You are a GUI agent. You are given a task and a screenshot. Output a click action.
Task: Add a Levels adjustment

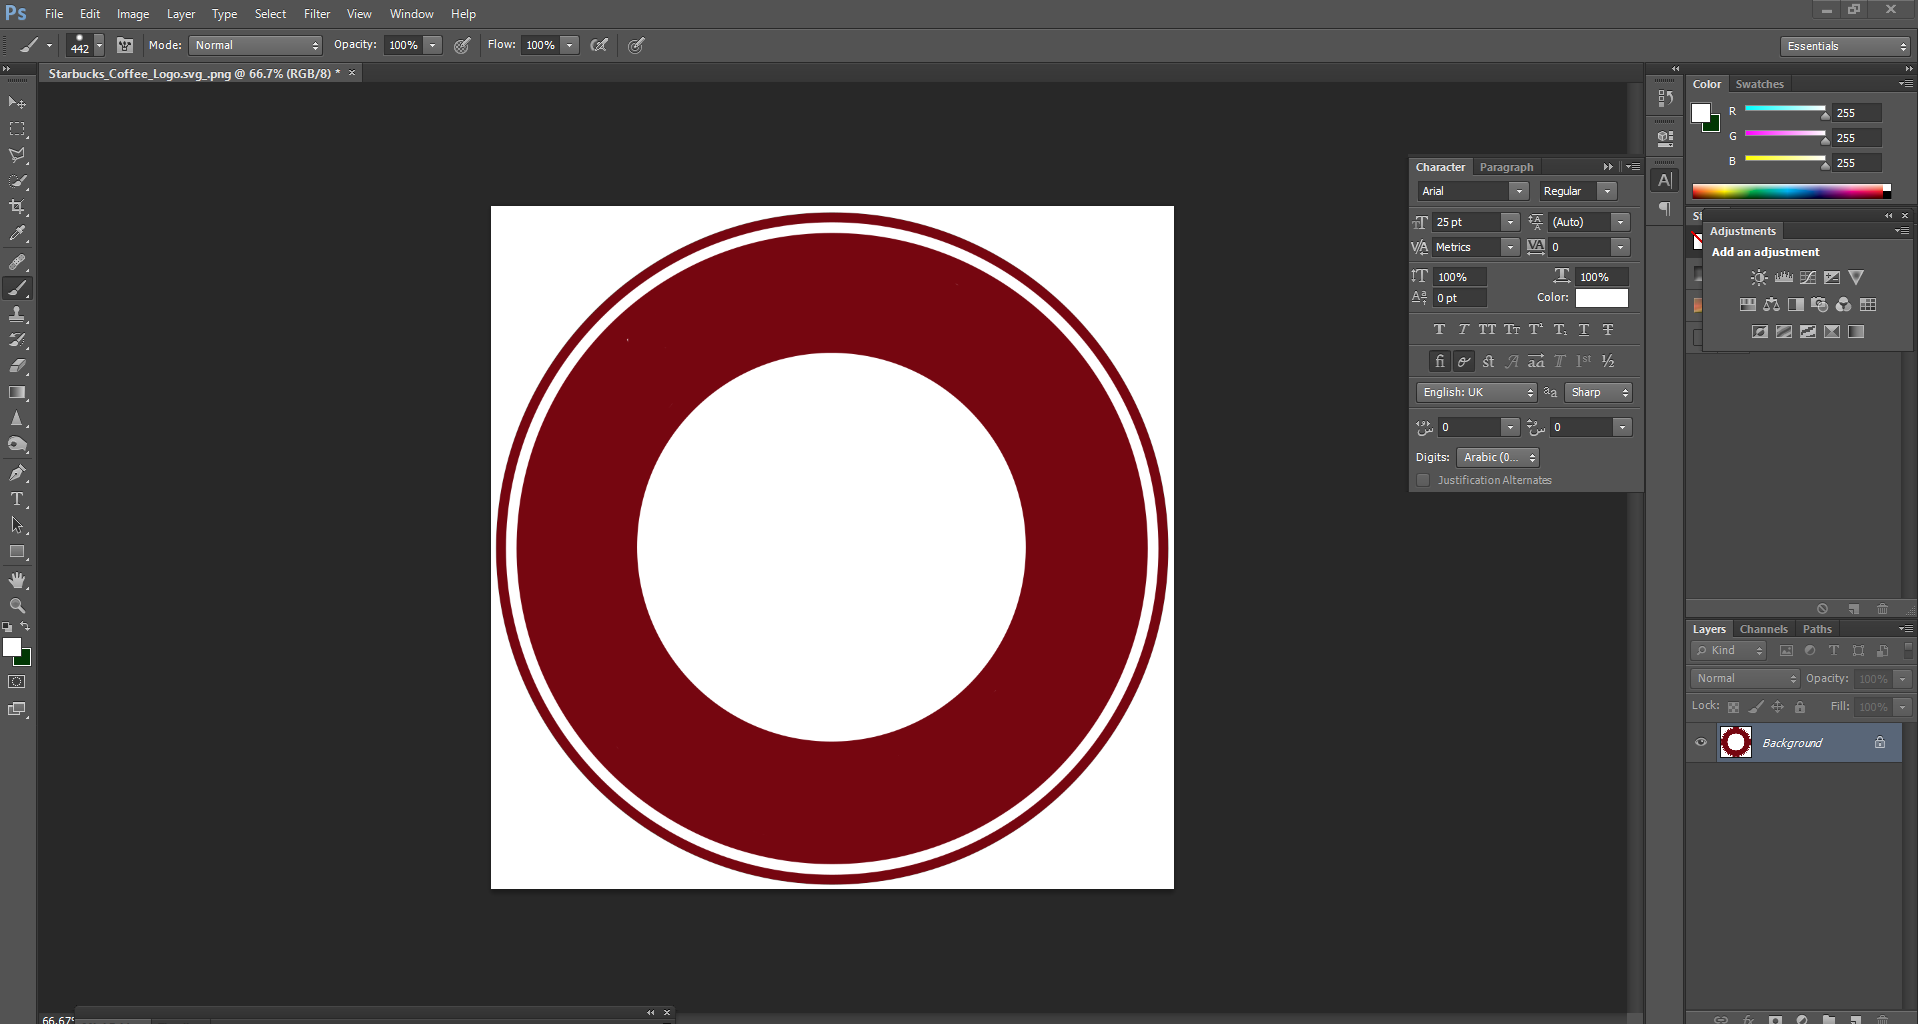[1783, 277]
